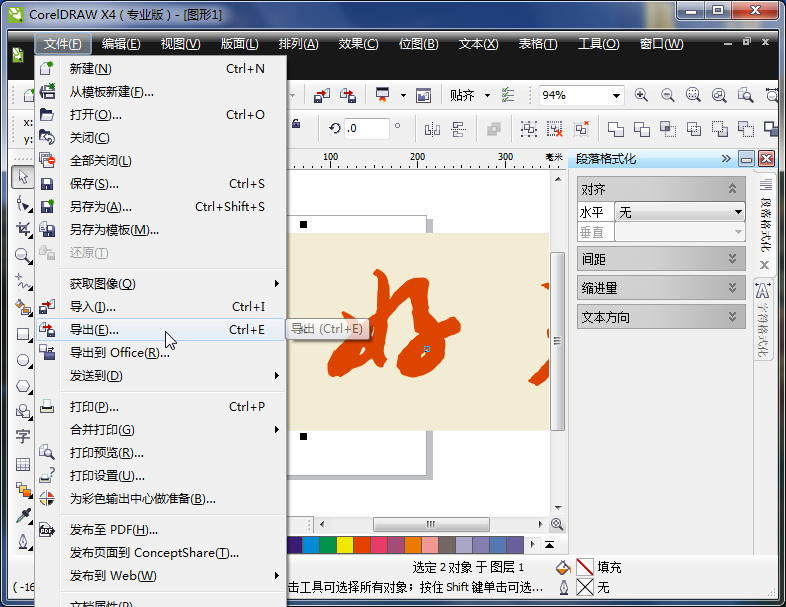Select the Ellipse tool
The height and width of the screenshot is (607, 786).
(23, 360)
